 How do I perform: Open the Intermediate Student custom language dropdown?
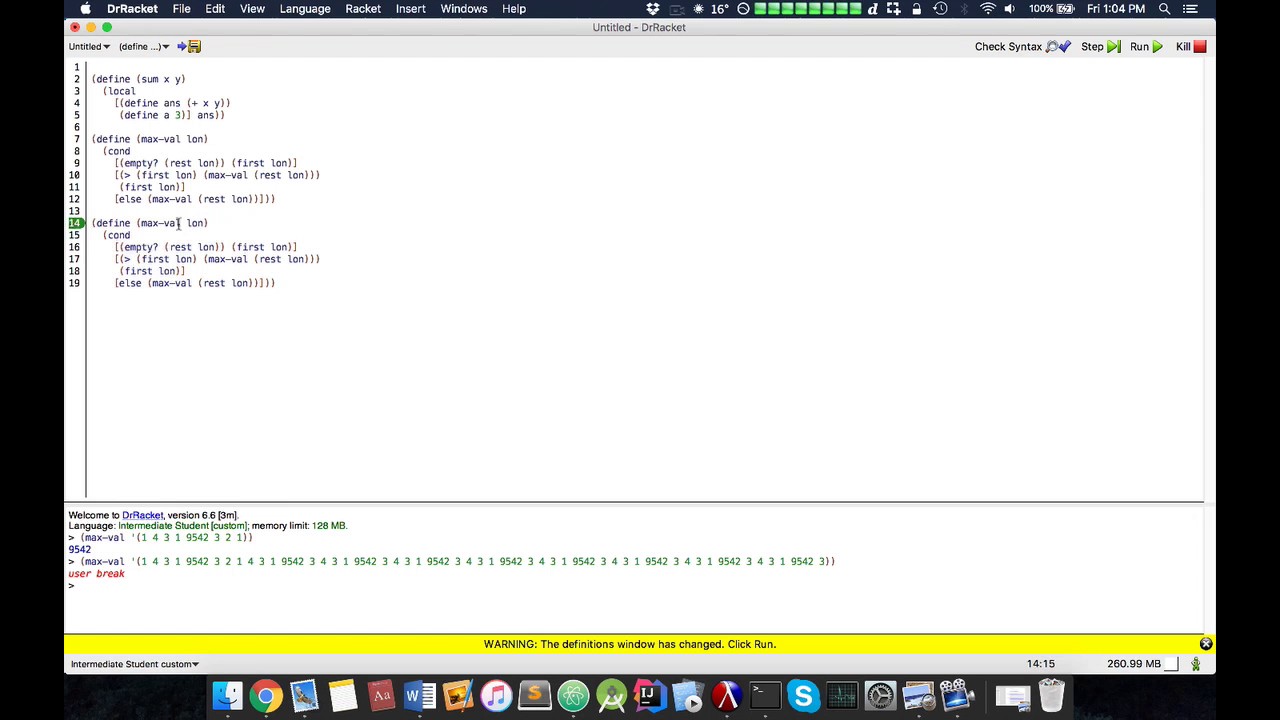(x=134, y=664)
